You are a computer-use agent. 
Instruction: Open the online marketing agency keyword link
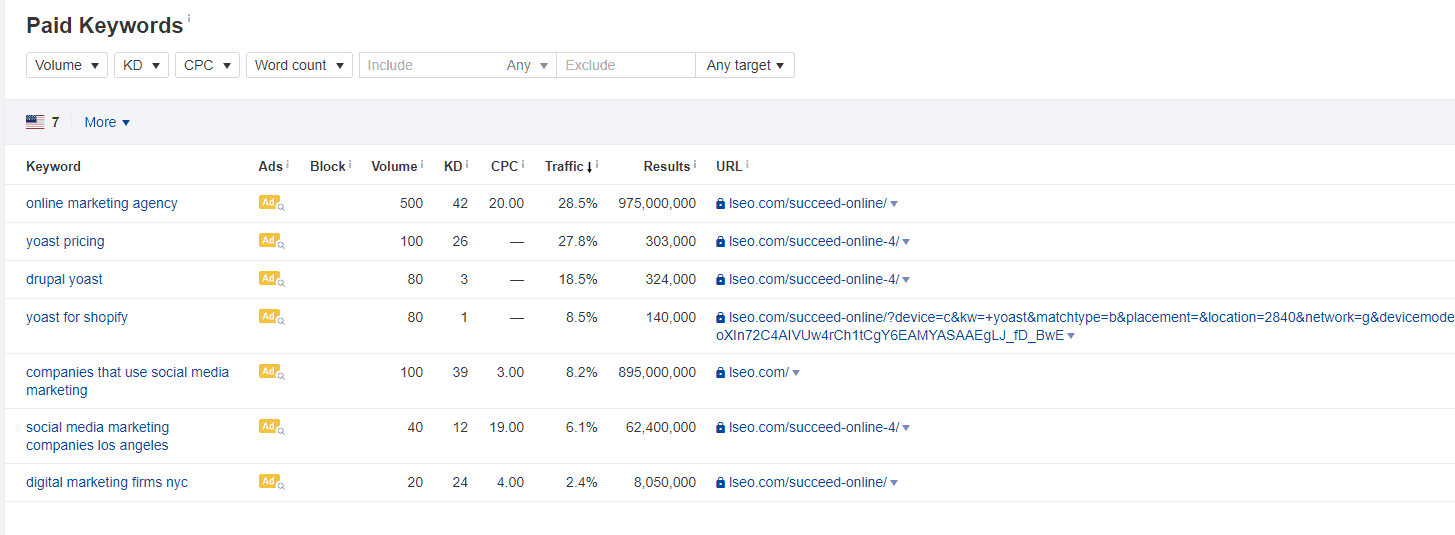tap(102, 203)
